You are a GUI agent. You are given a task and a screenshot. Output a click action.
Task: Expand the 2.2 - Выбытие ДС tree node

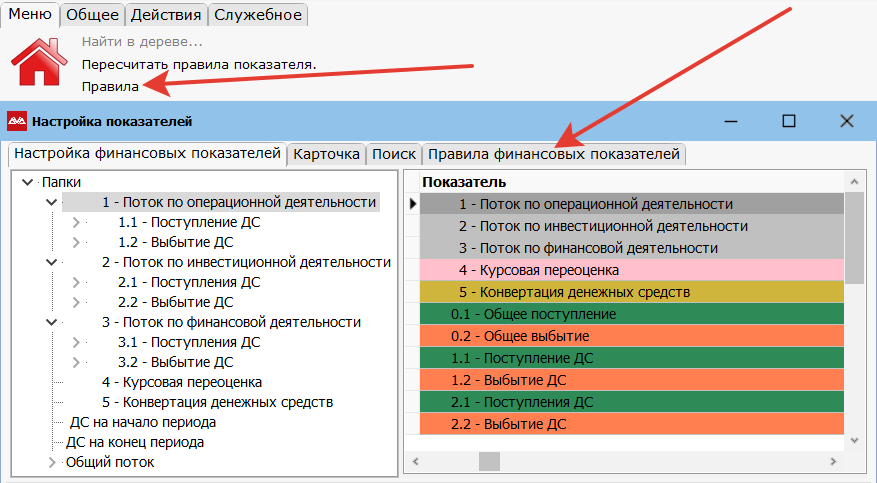tap(76, 302)
